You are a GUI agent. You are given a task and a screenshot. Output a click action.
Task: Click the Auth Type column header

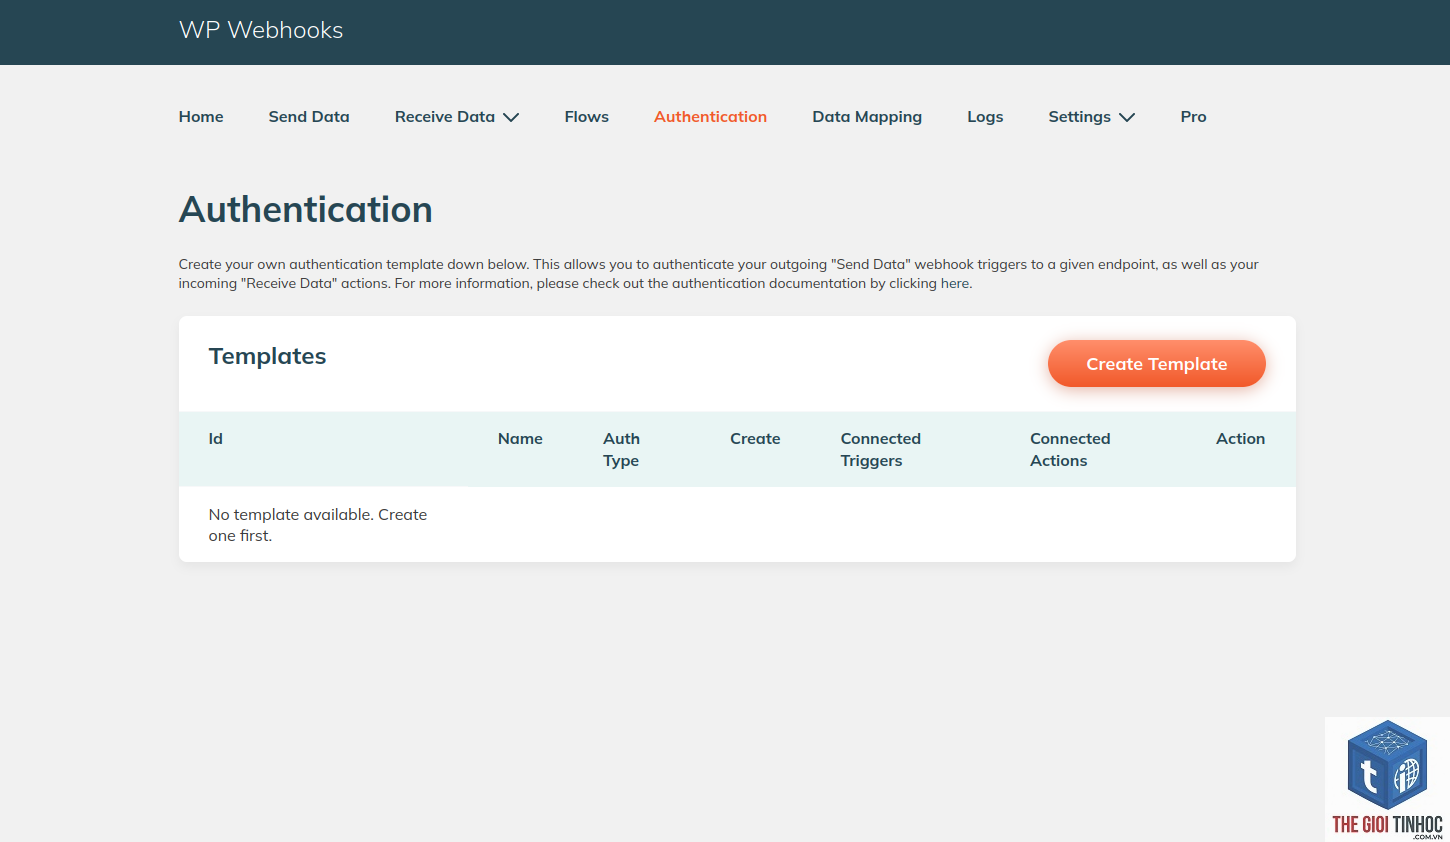click(x=621, y=450)
